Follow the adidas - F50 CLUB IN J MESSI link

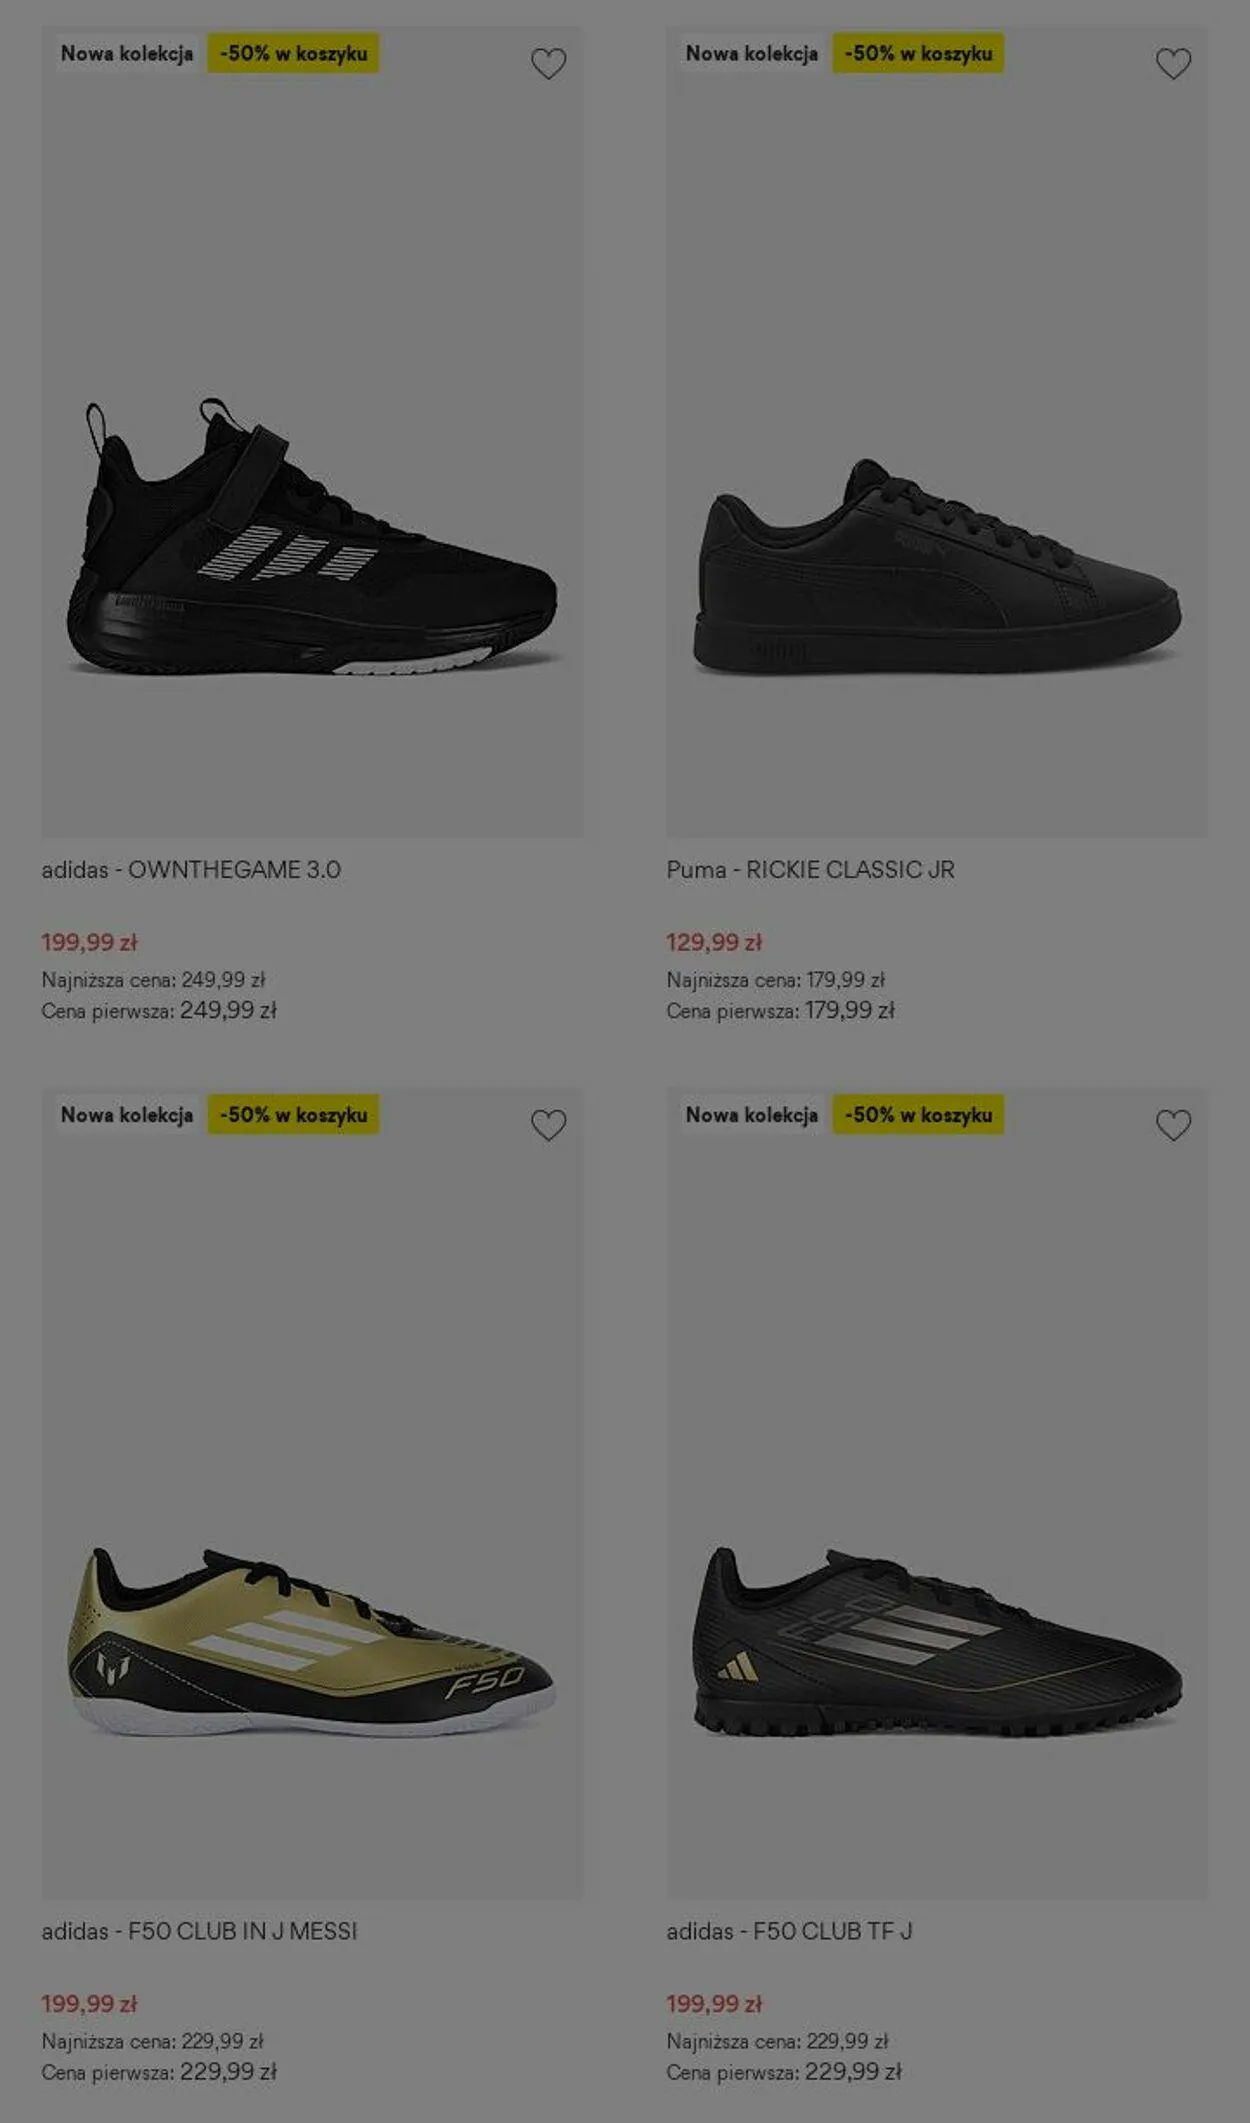click(x=199, y=1931)
